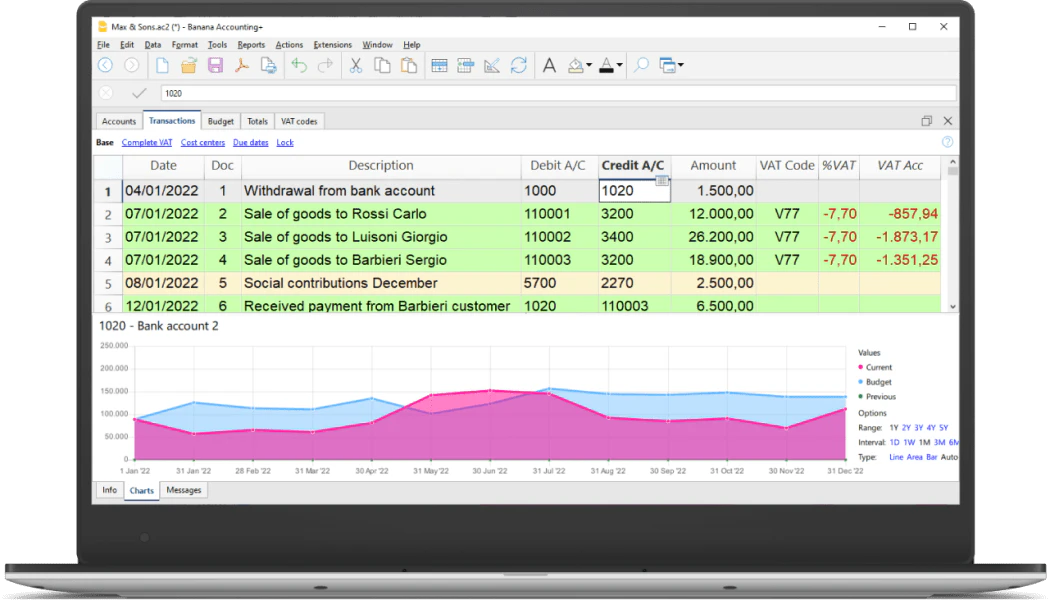Click the text color swatch icon
This screenshot has width=1050, height=600.
pyautogui.click(x=607, y=65)
